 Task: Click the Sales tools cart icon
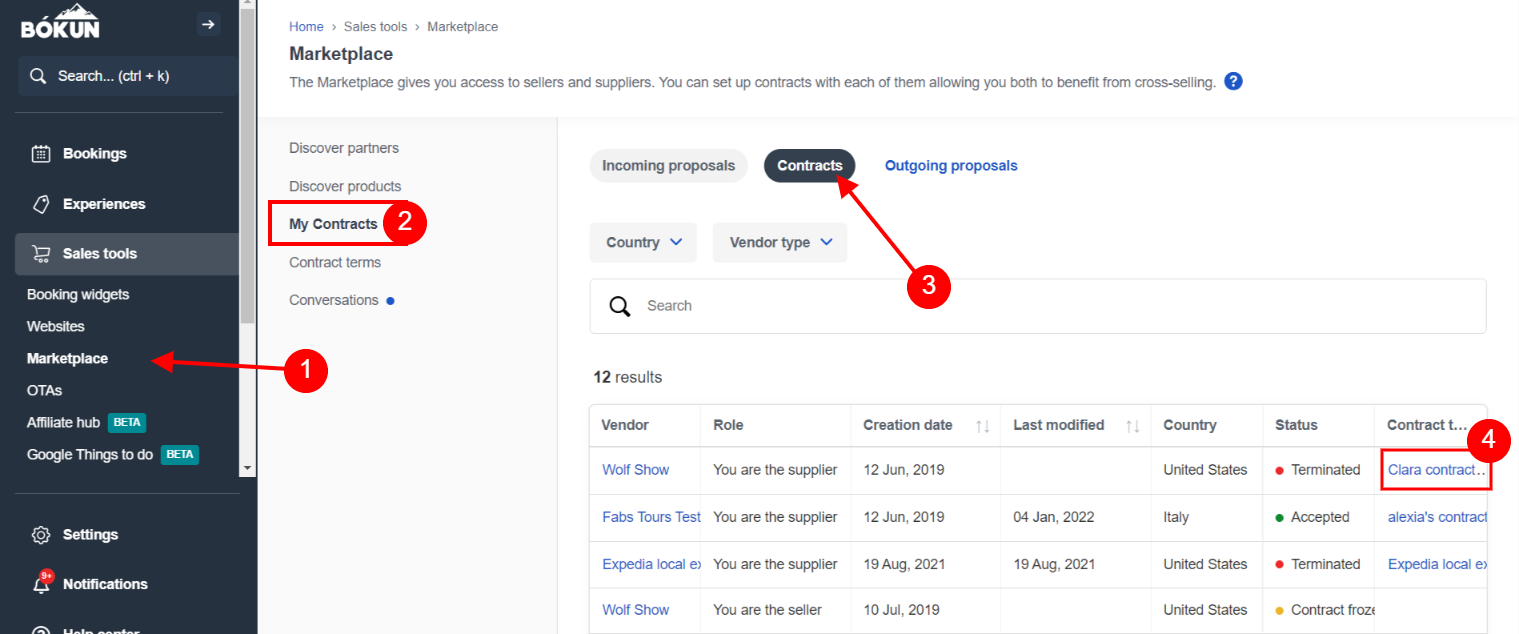[x=41, y=254]
